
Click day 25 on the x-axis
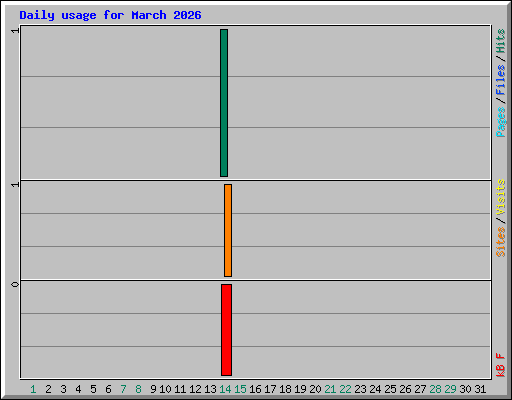point(390,389)
